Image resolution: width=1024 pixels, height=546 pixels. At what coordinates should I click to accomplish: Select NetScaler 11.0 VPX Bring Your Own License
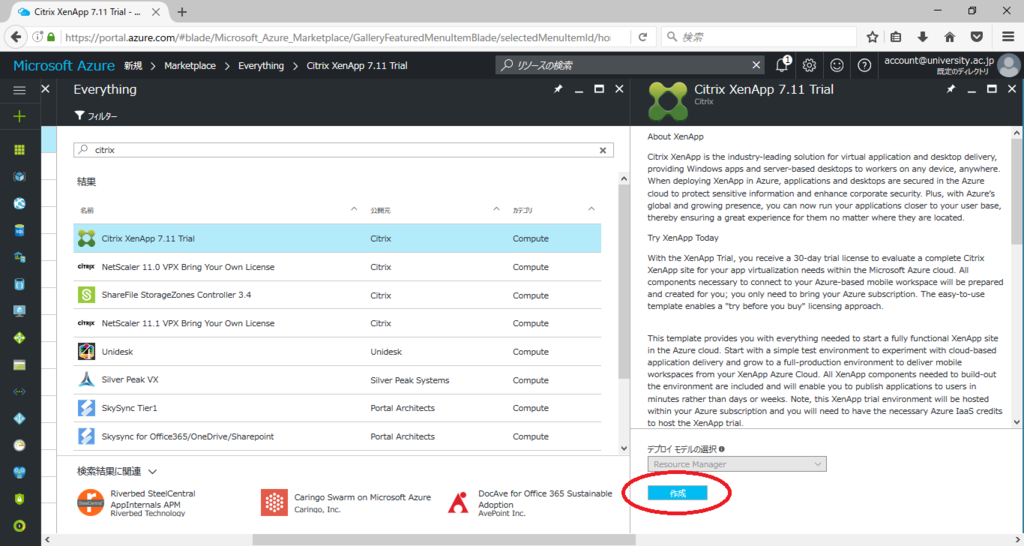(337, 267)
